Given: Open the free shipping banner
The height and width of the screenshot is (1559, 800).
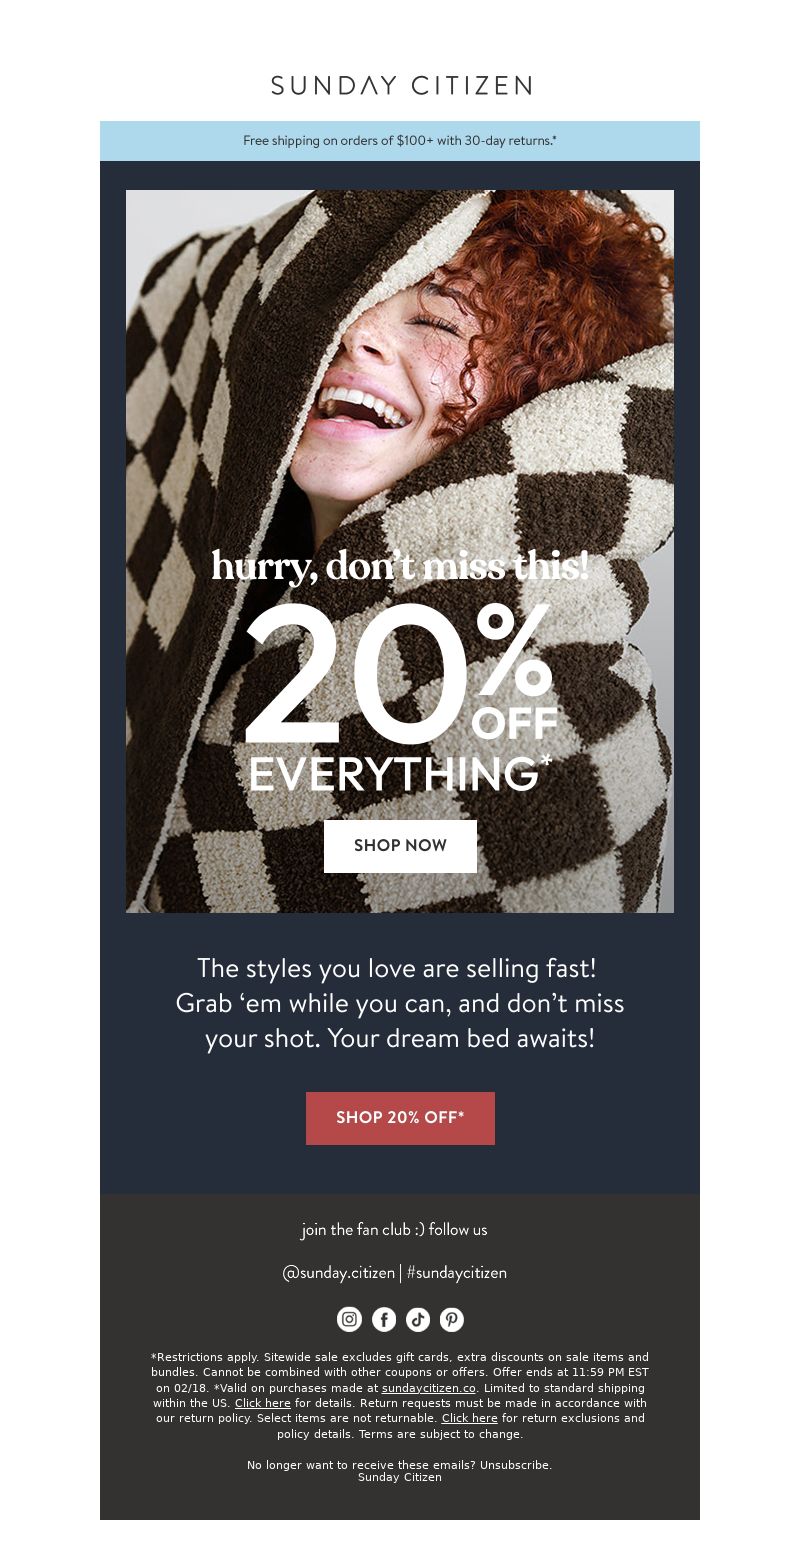Looking at the screenshot, I should [x=400, y=141].
